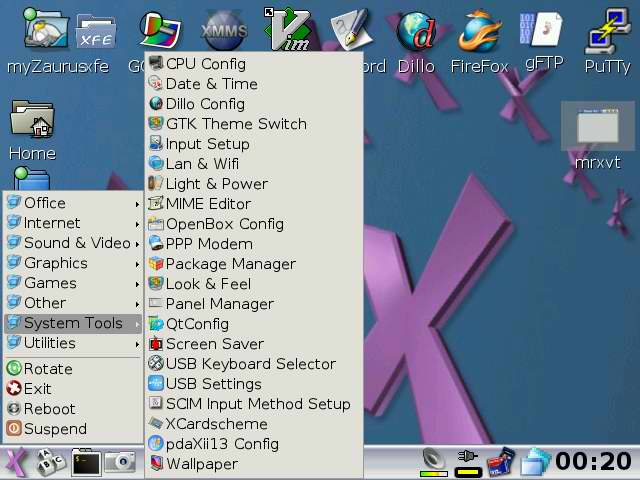The image size is (640, 480).
Task: Click the camera screenshot icon in panel
Action: [120, 461]
